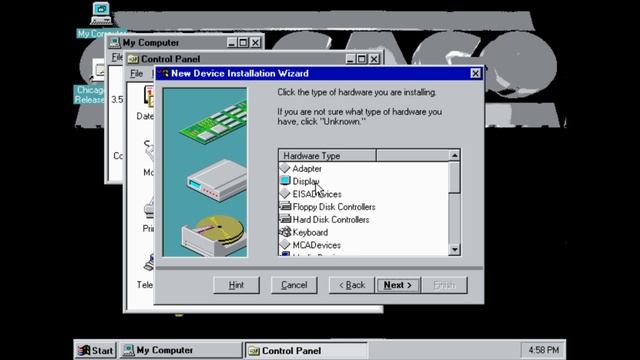This screenshot has height=360, width=640.
Task: Click scroll down arrow in hardware list
Action: 454,249
